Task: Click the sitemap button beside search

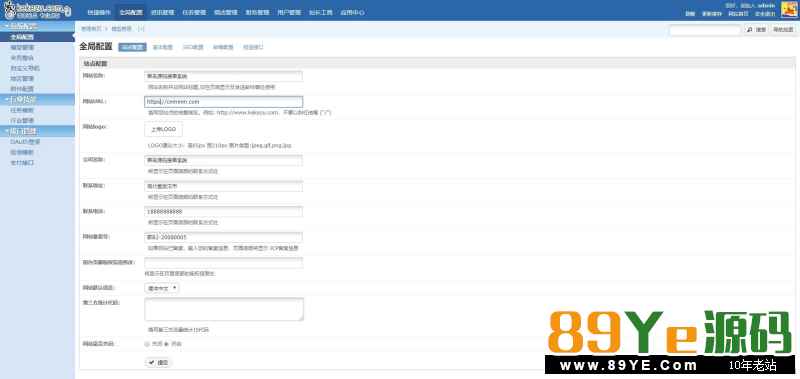Action: (783, 30)
